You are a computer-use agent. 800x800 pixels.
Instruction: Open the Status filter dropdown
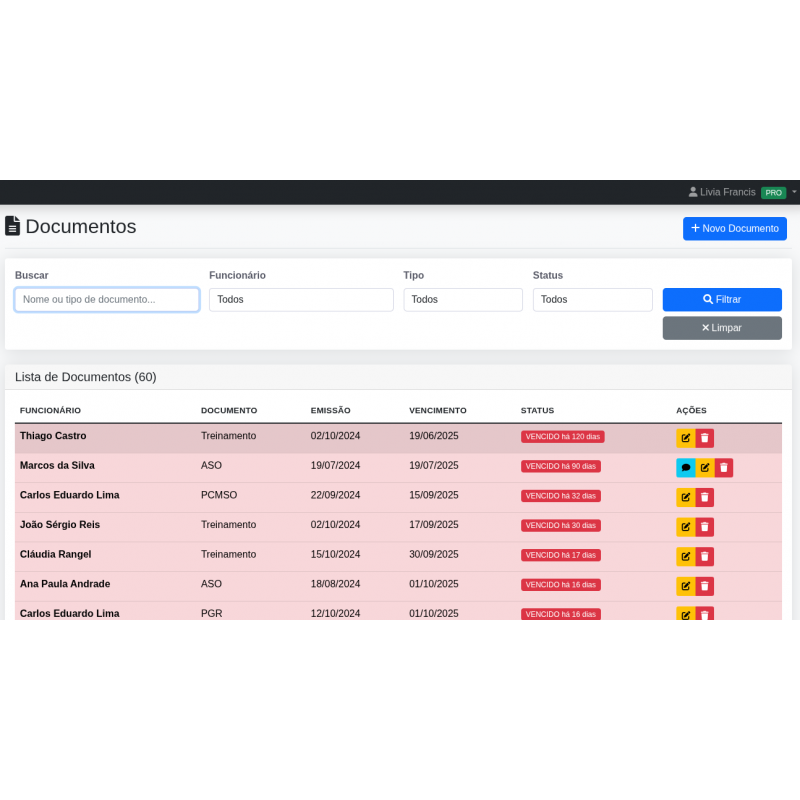592,299
